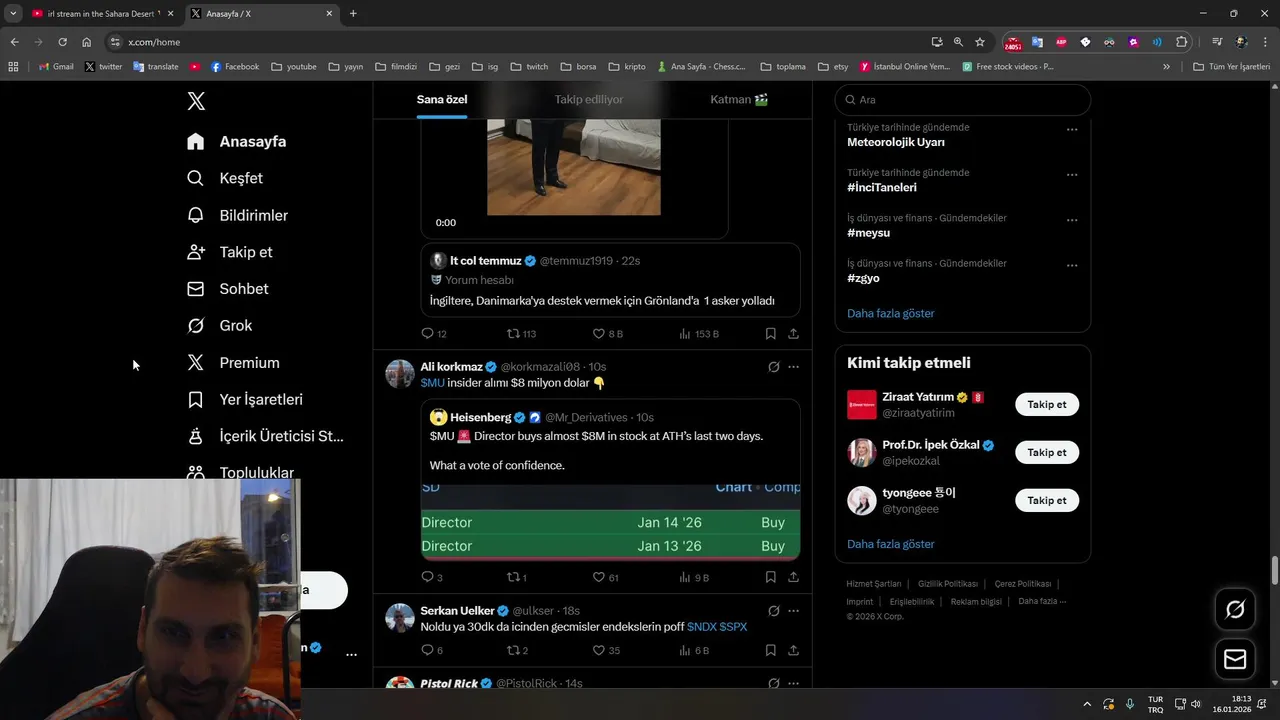Switch to Sana özel tab
Viewport: 1280px width, 720px height.
442,99
